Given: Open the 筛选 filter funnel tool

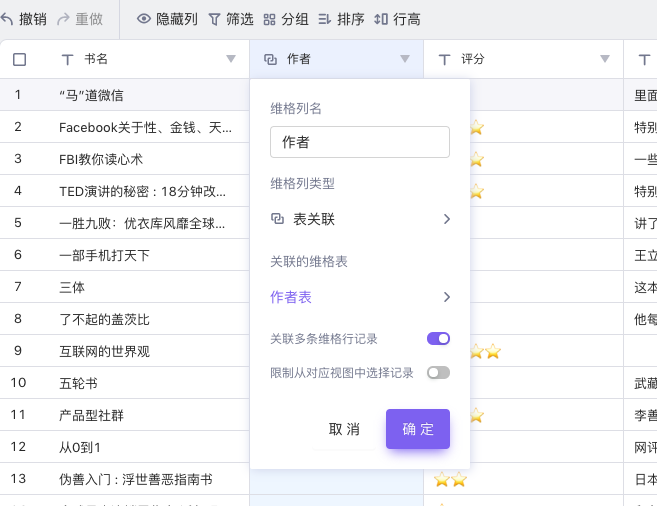Looking at the screenshot, I should (x=214, y=19).
